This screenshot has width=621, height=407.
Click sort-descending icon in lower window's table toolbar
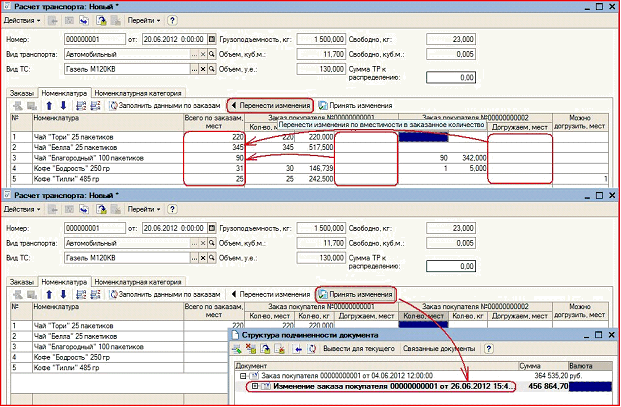click(x=95, y=295)
